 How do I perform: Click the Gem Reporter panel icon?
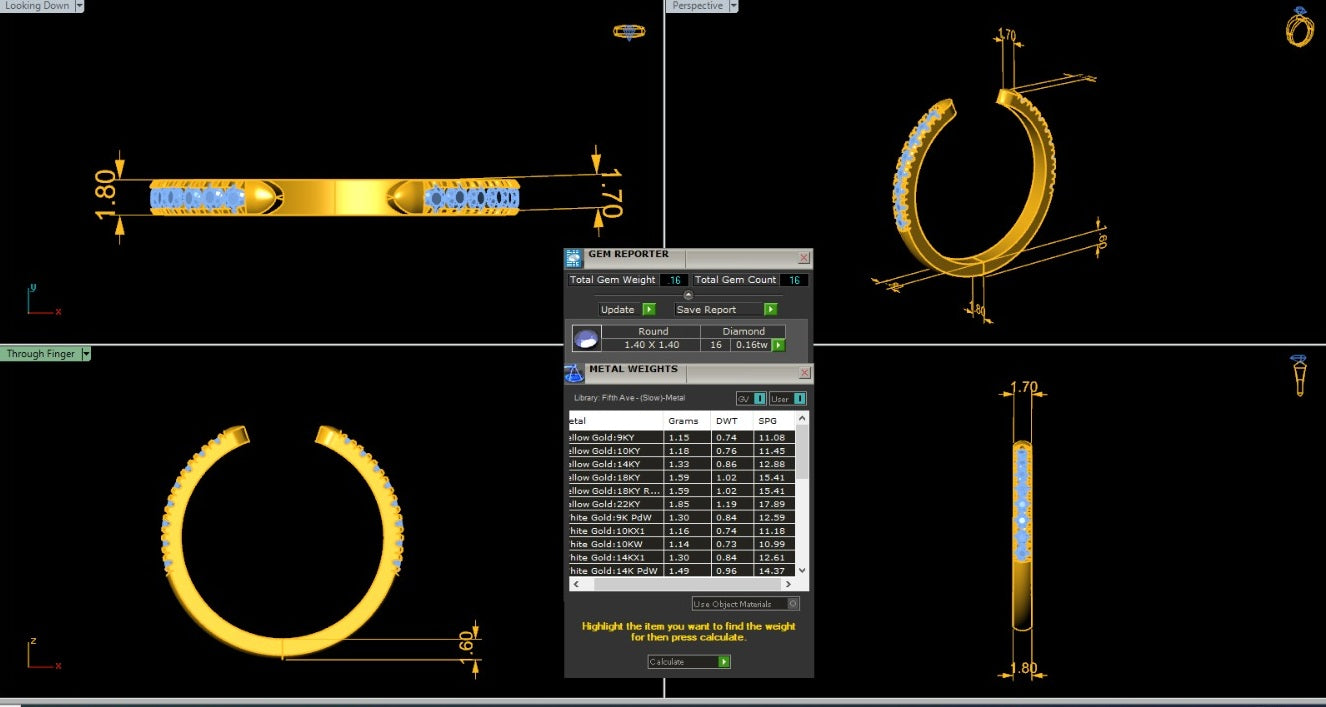pos(574,258)
